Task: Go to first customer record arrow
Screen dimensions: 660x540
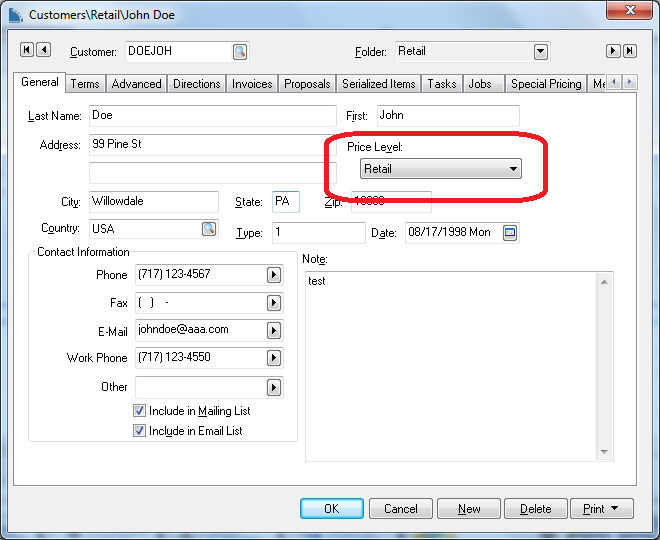Action: coord(27,50)
